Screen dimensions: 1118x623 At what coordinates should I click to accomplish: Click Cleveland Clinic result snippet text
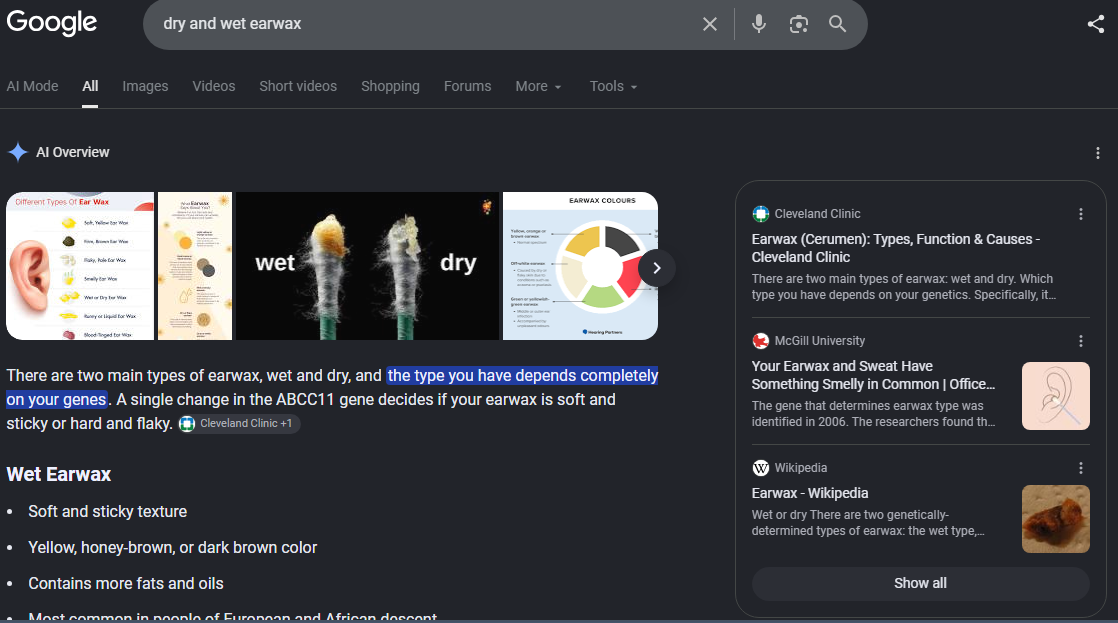click(903, 287)
